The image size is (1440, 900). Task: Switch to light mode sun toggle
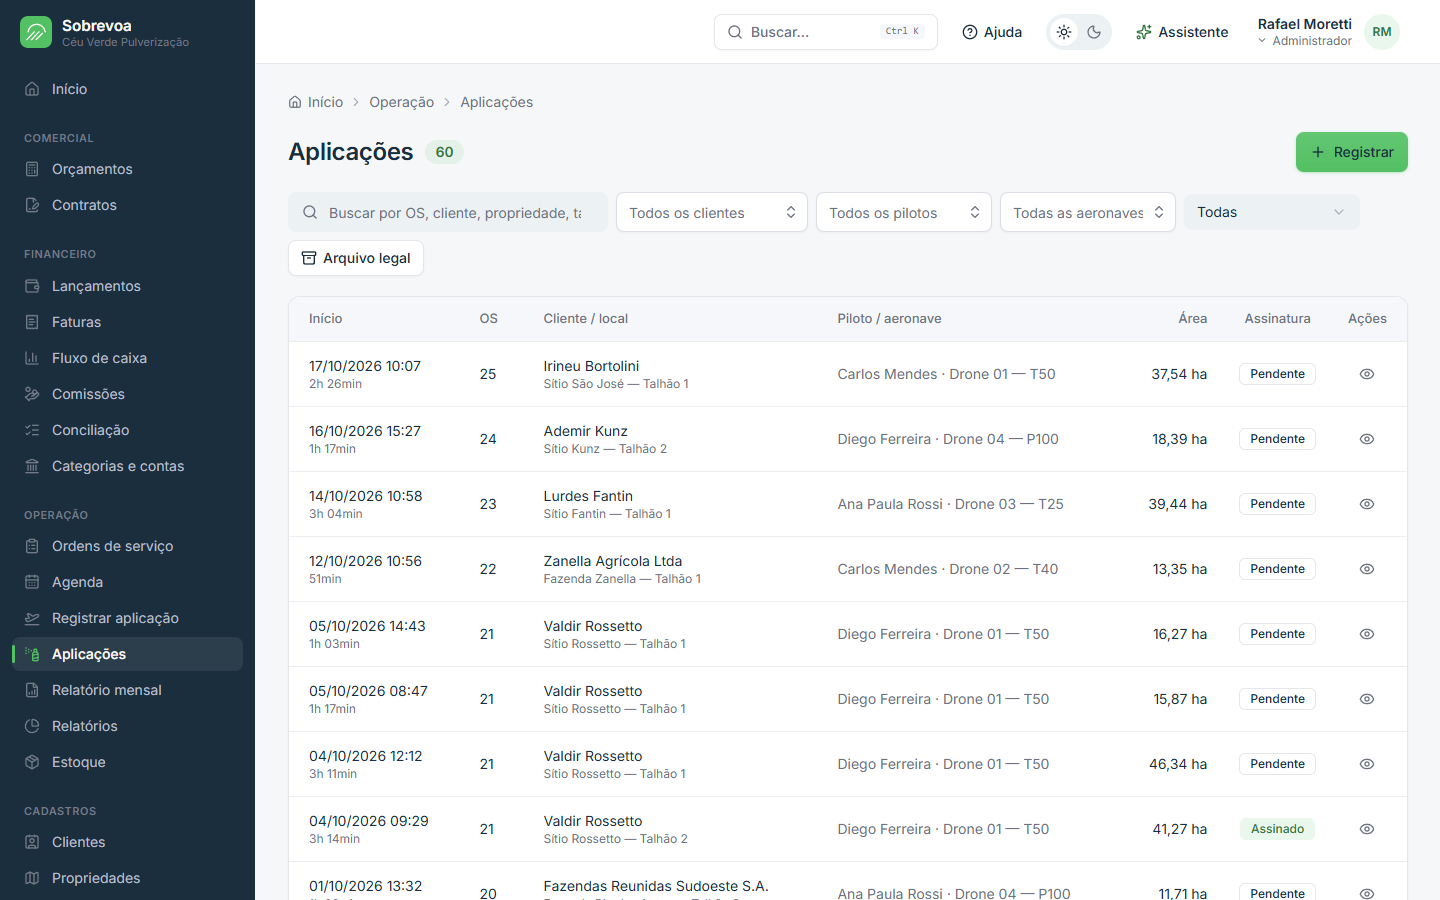[1064, 32]
